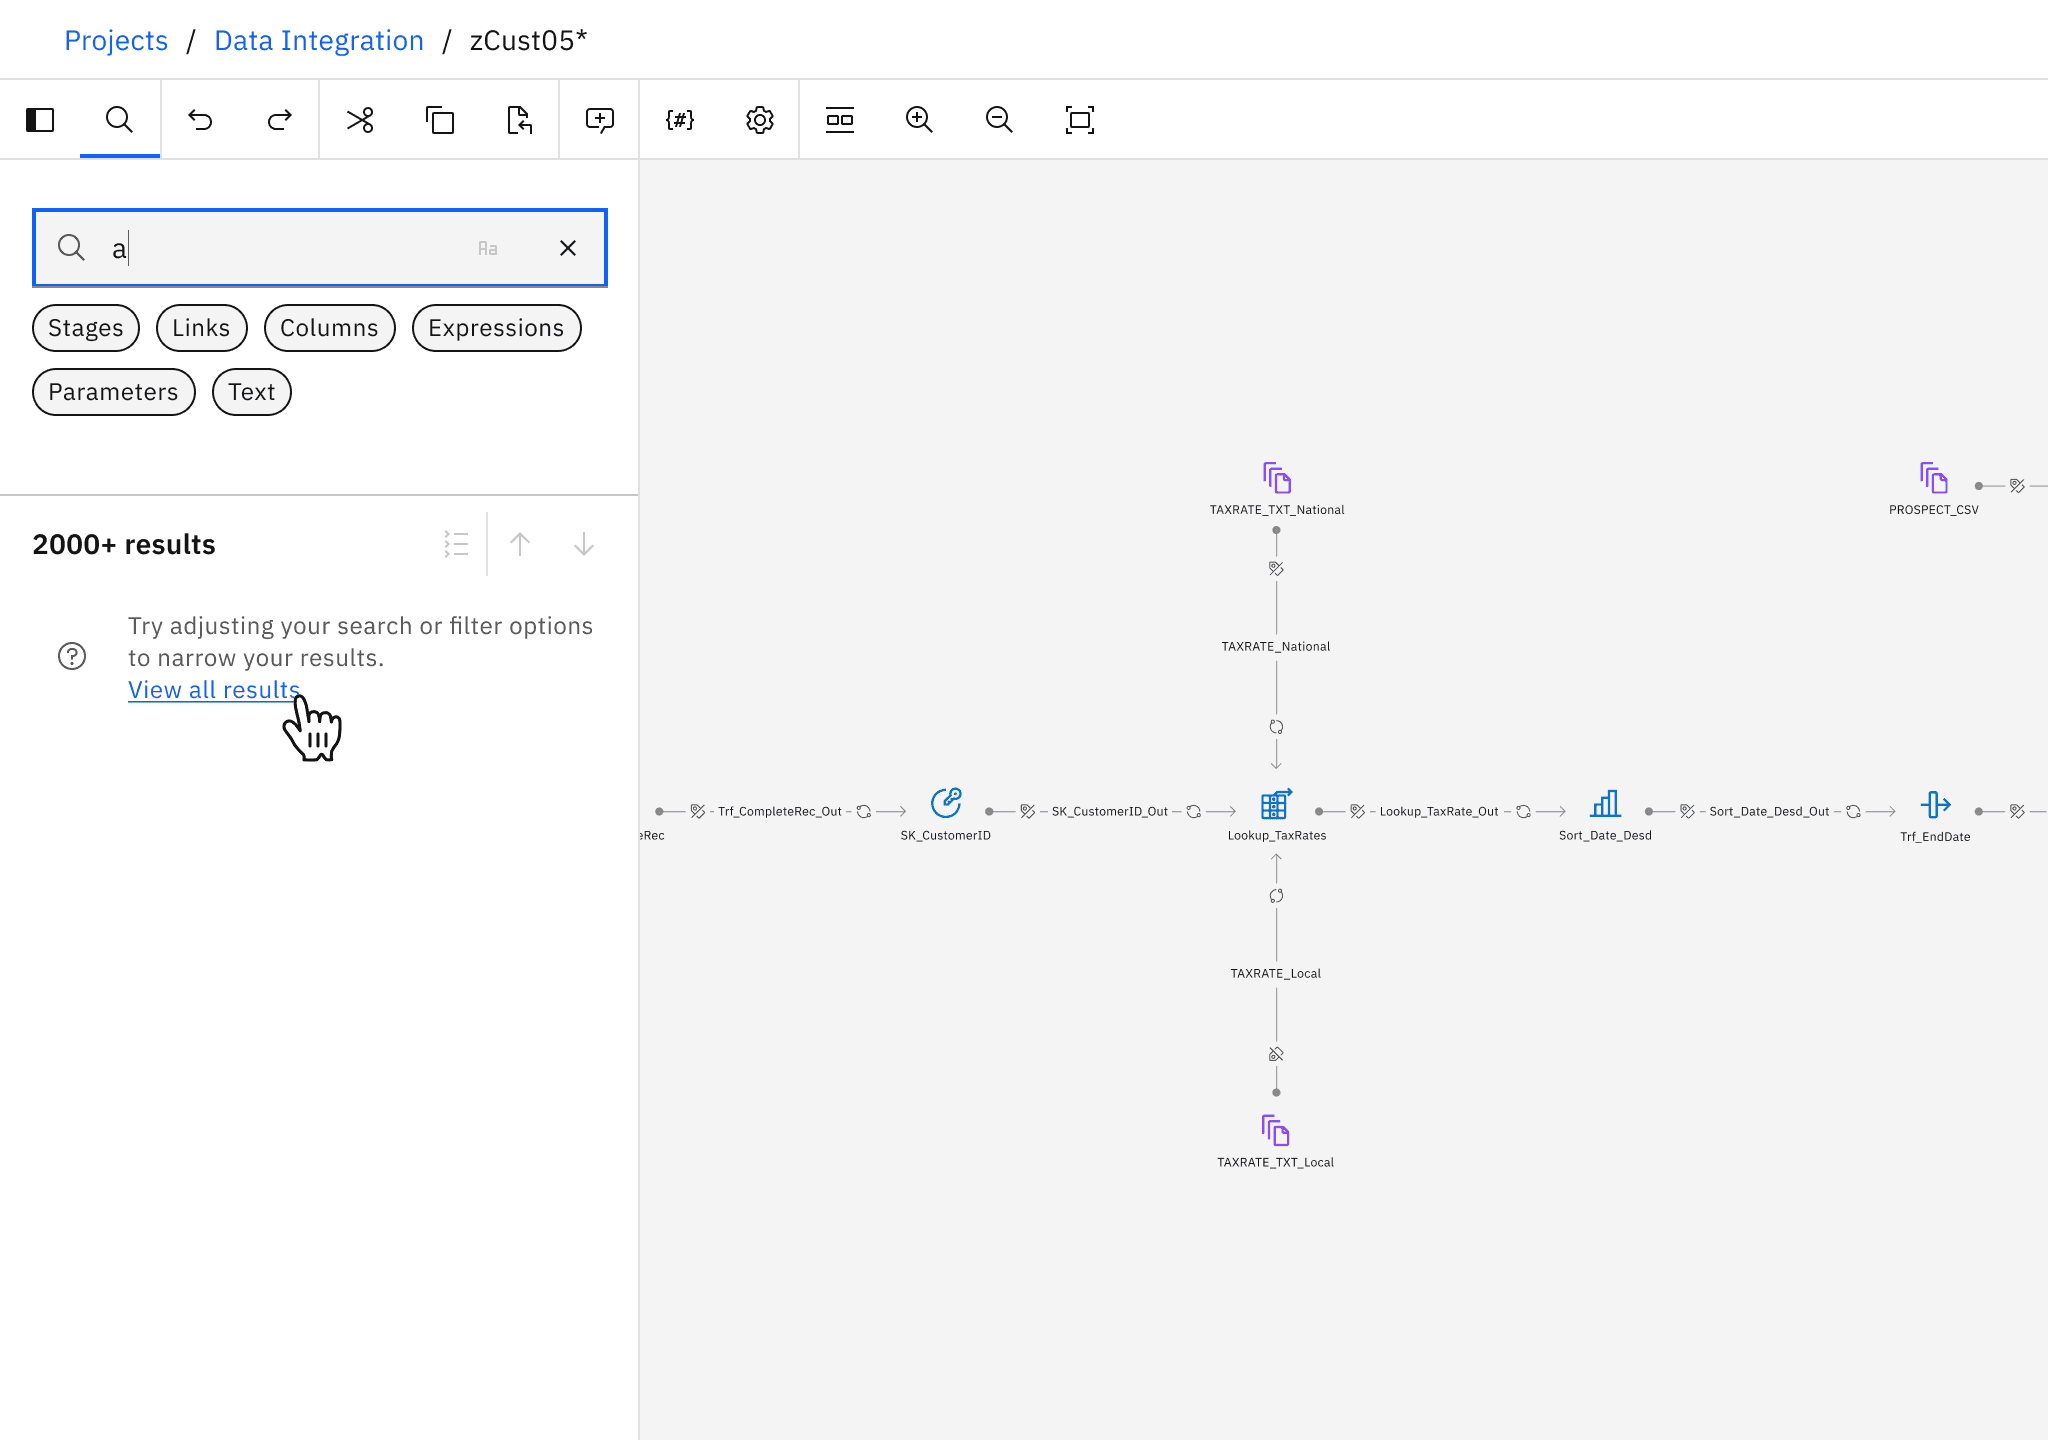This screenshot has height=1440, width=2048.
Task: Click the paste clipboard icon
Action: coord(519,120)
